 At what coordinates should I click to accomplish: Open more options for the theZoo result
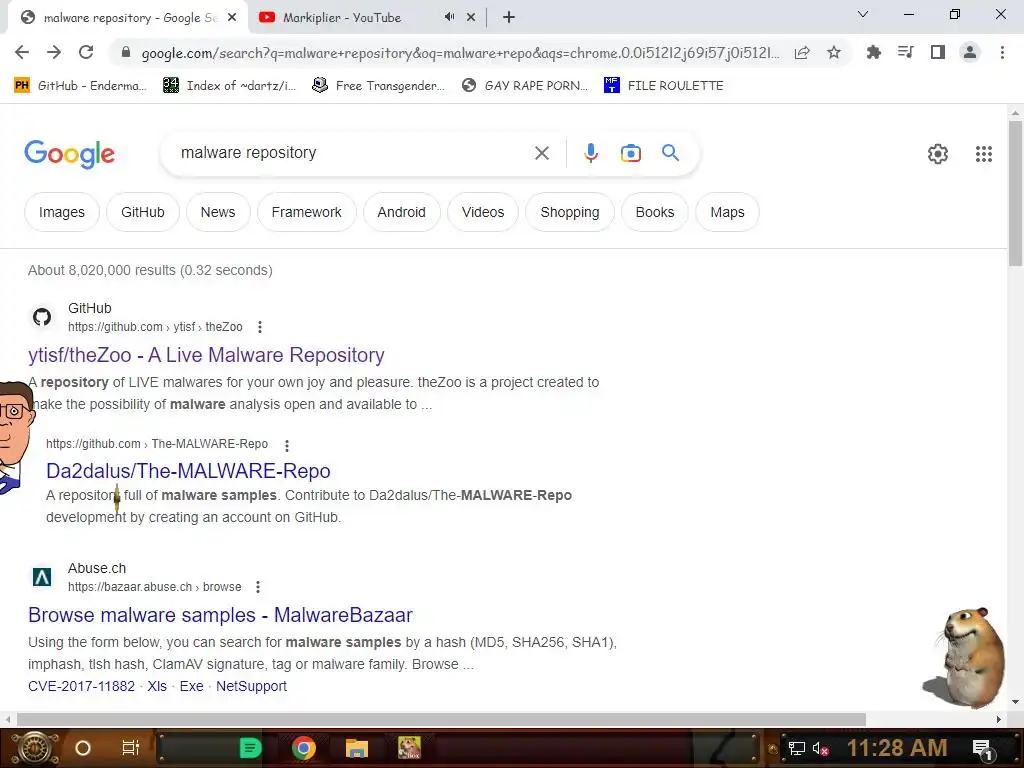[260, 327]
